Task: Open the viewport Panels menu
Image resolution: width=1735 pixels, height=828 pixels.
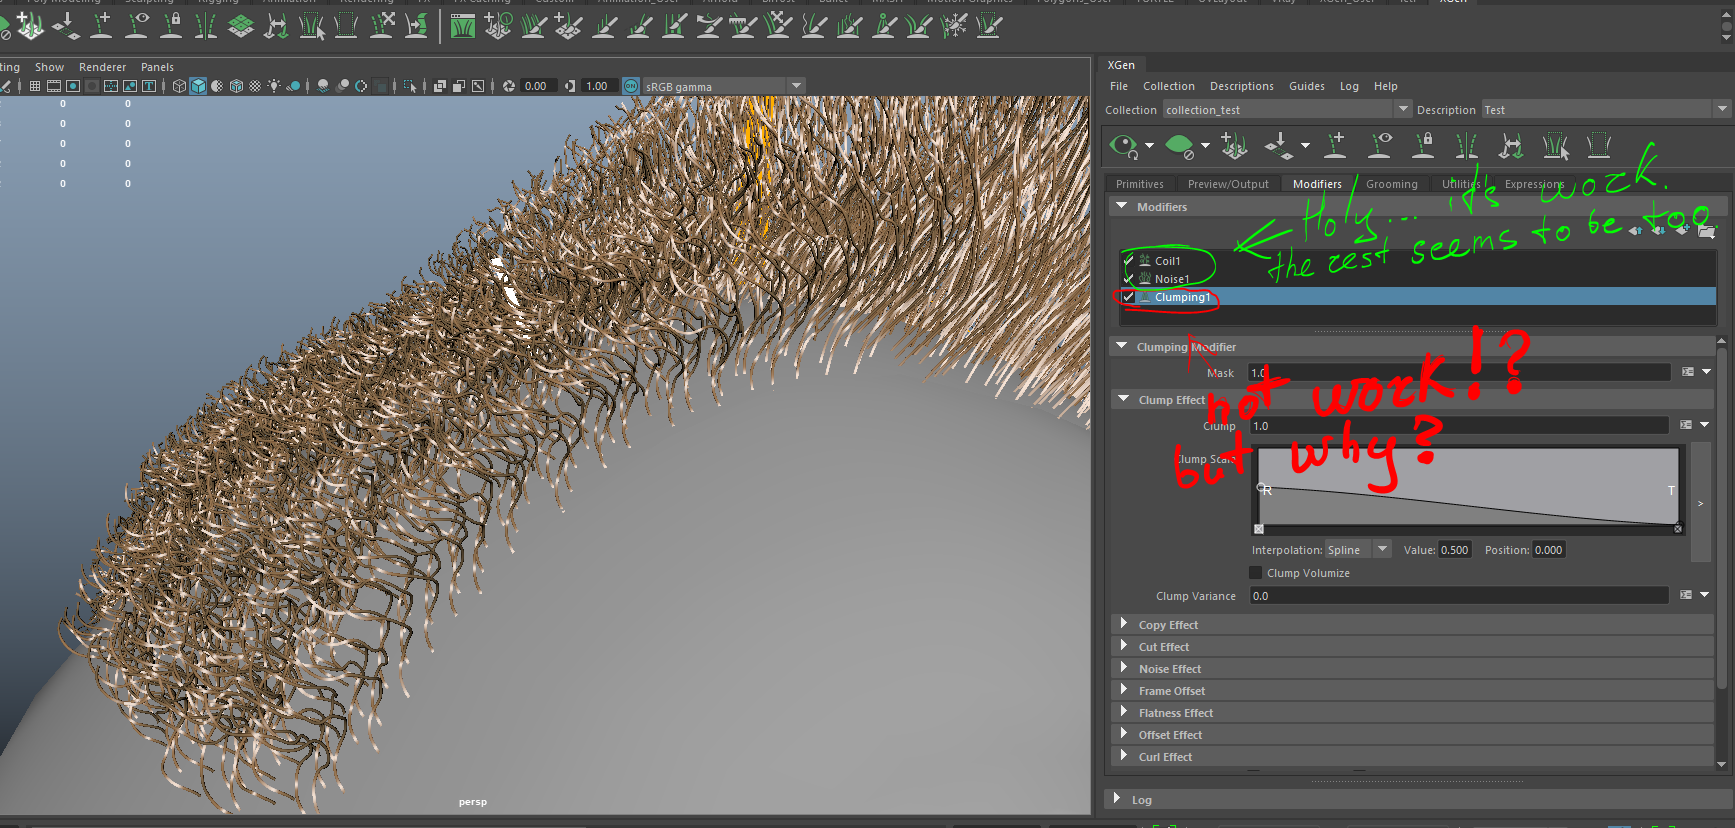Action: point(157,67)
